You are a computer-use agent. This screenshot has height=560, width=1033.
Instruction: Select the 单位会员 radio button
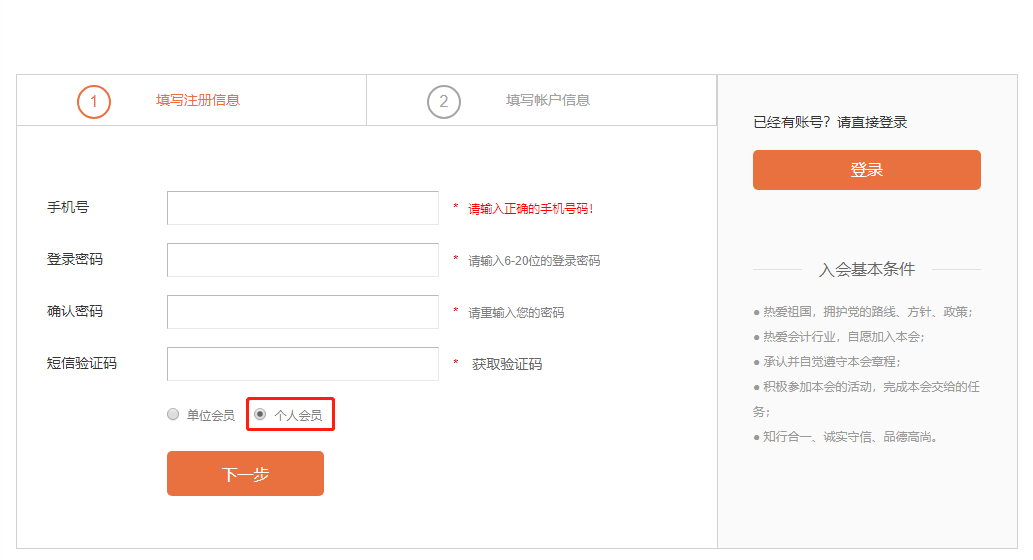tap(173, 414)
